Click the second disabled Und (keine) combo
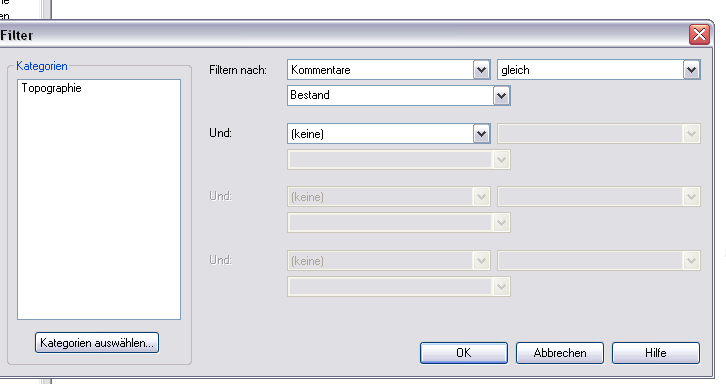Viewport: 726px width, 384px height. pos(388,197)
